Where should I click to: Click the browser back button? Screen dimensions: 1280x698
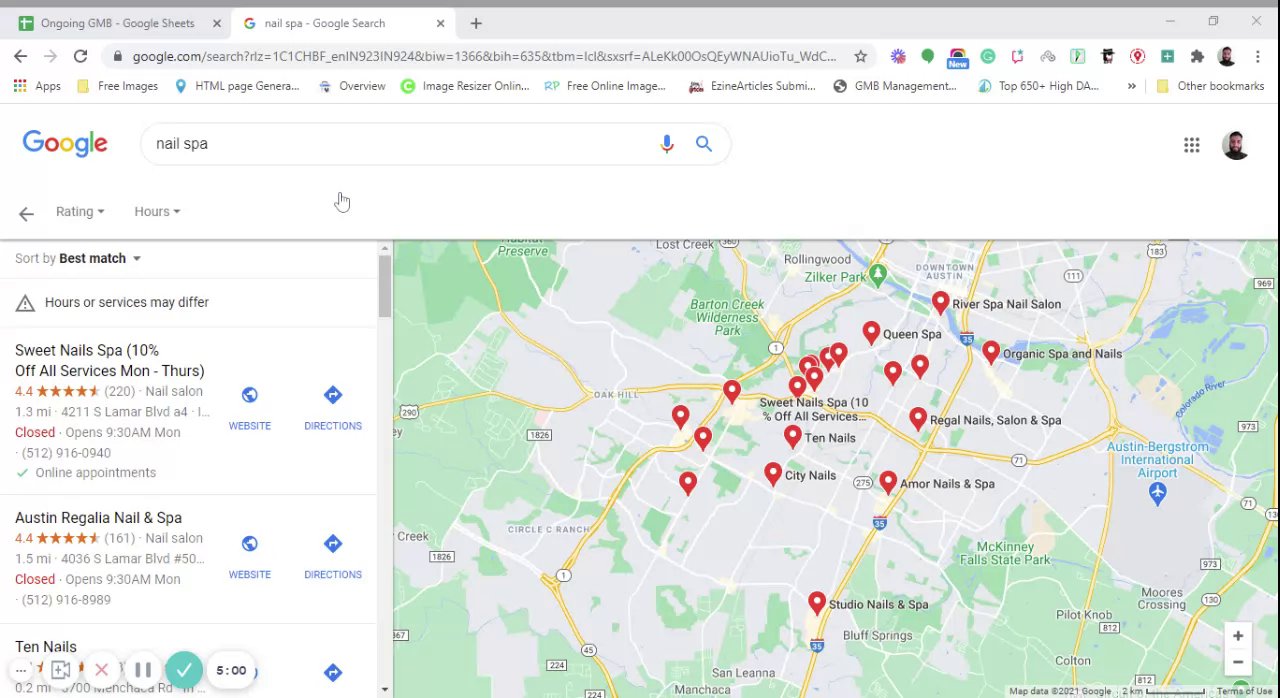[21, 56]
